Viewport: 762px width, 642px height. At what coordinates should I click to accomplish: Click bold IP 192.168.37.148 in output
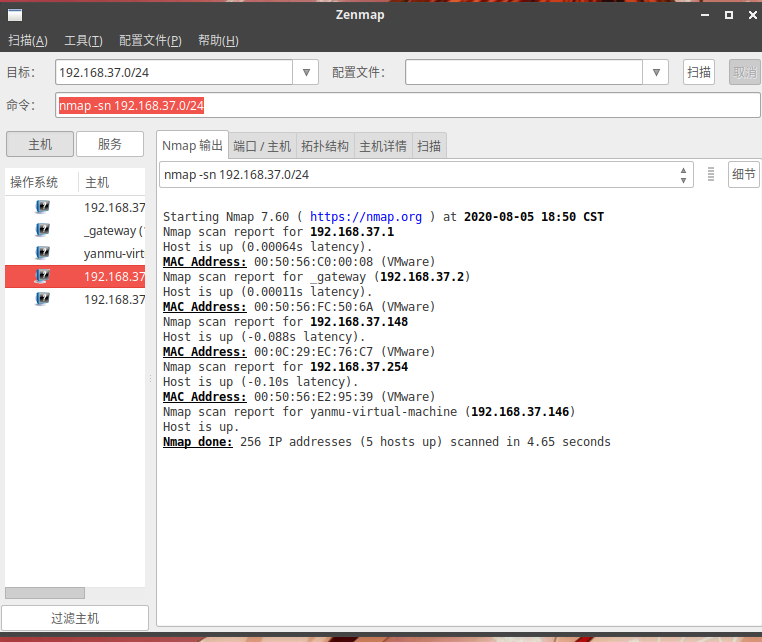pyautogui.click(x=359, y=322)
